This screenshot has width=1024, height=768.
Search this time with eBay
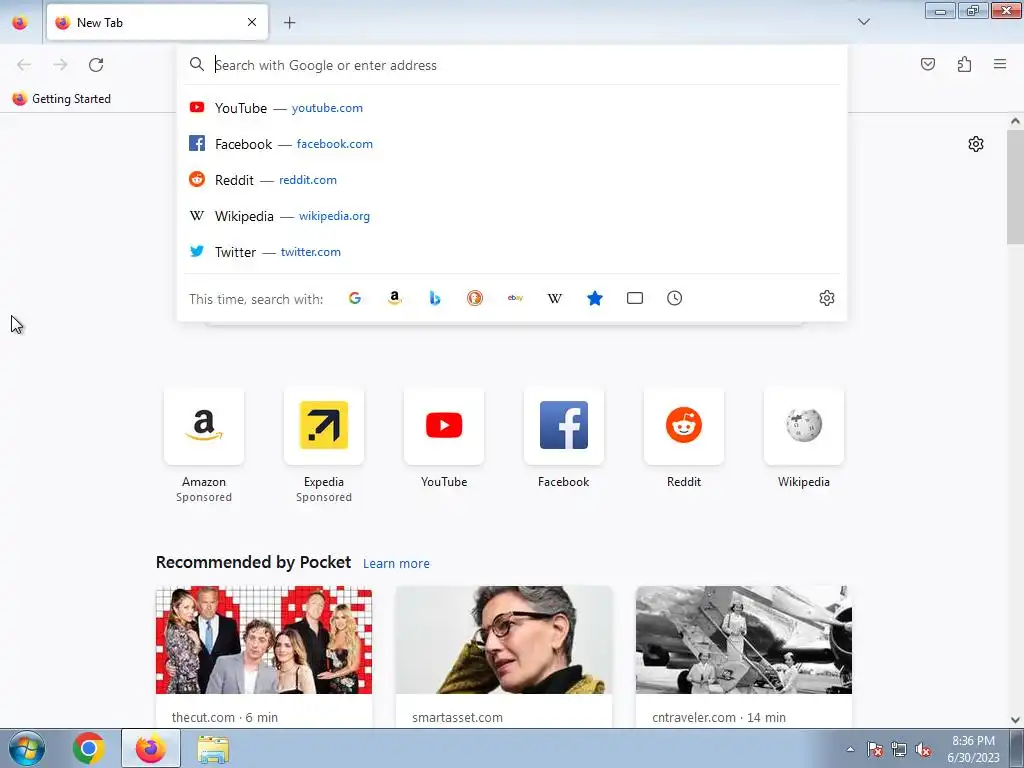click(515, 298)
